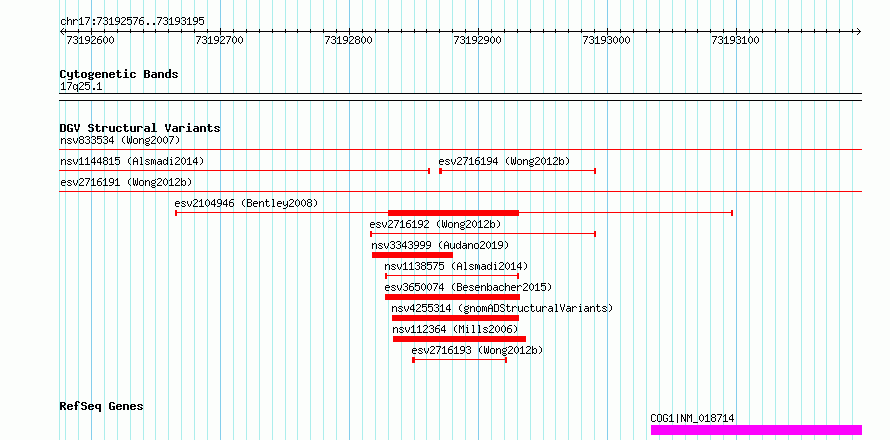Image resolution: width=890 pixels, height=440 pixels.
Task: Click nsv112364 (Mills2006) variant label
Action: [x=455, y=329]
